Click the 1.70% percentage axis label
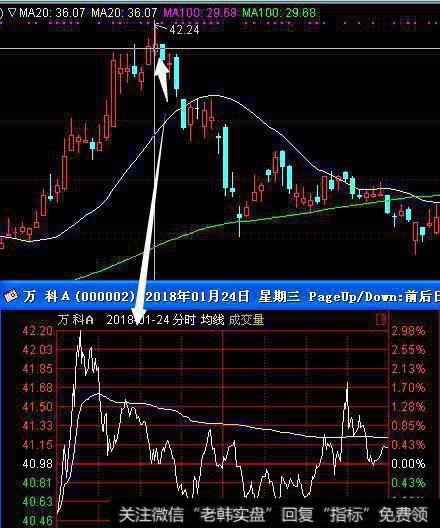The width and height of the screenshot is (440, 528). 408,388
